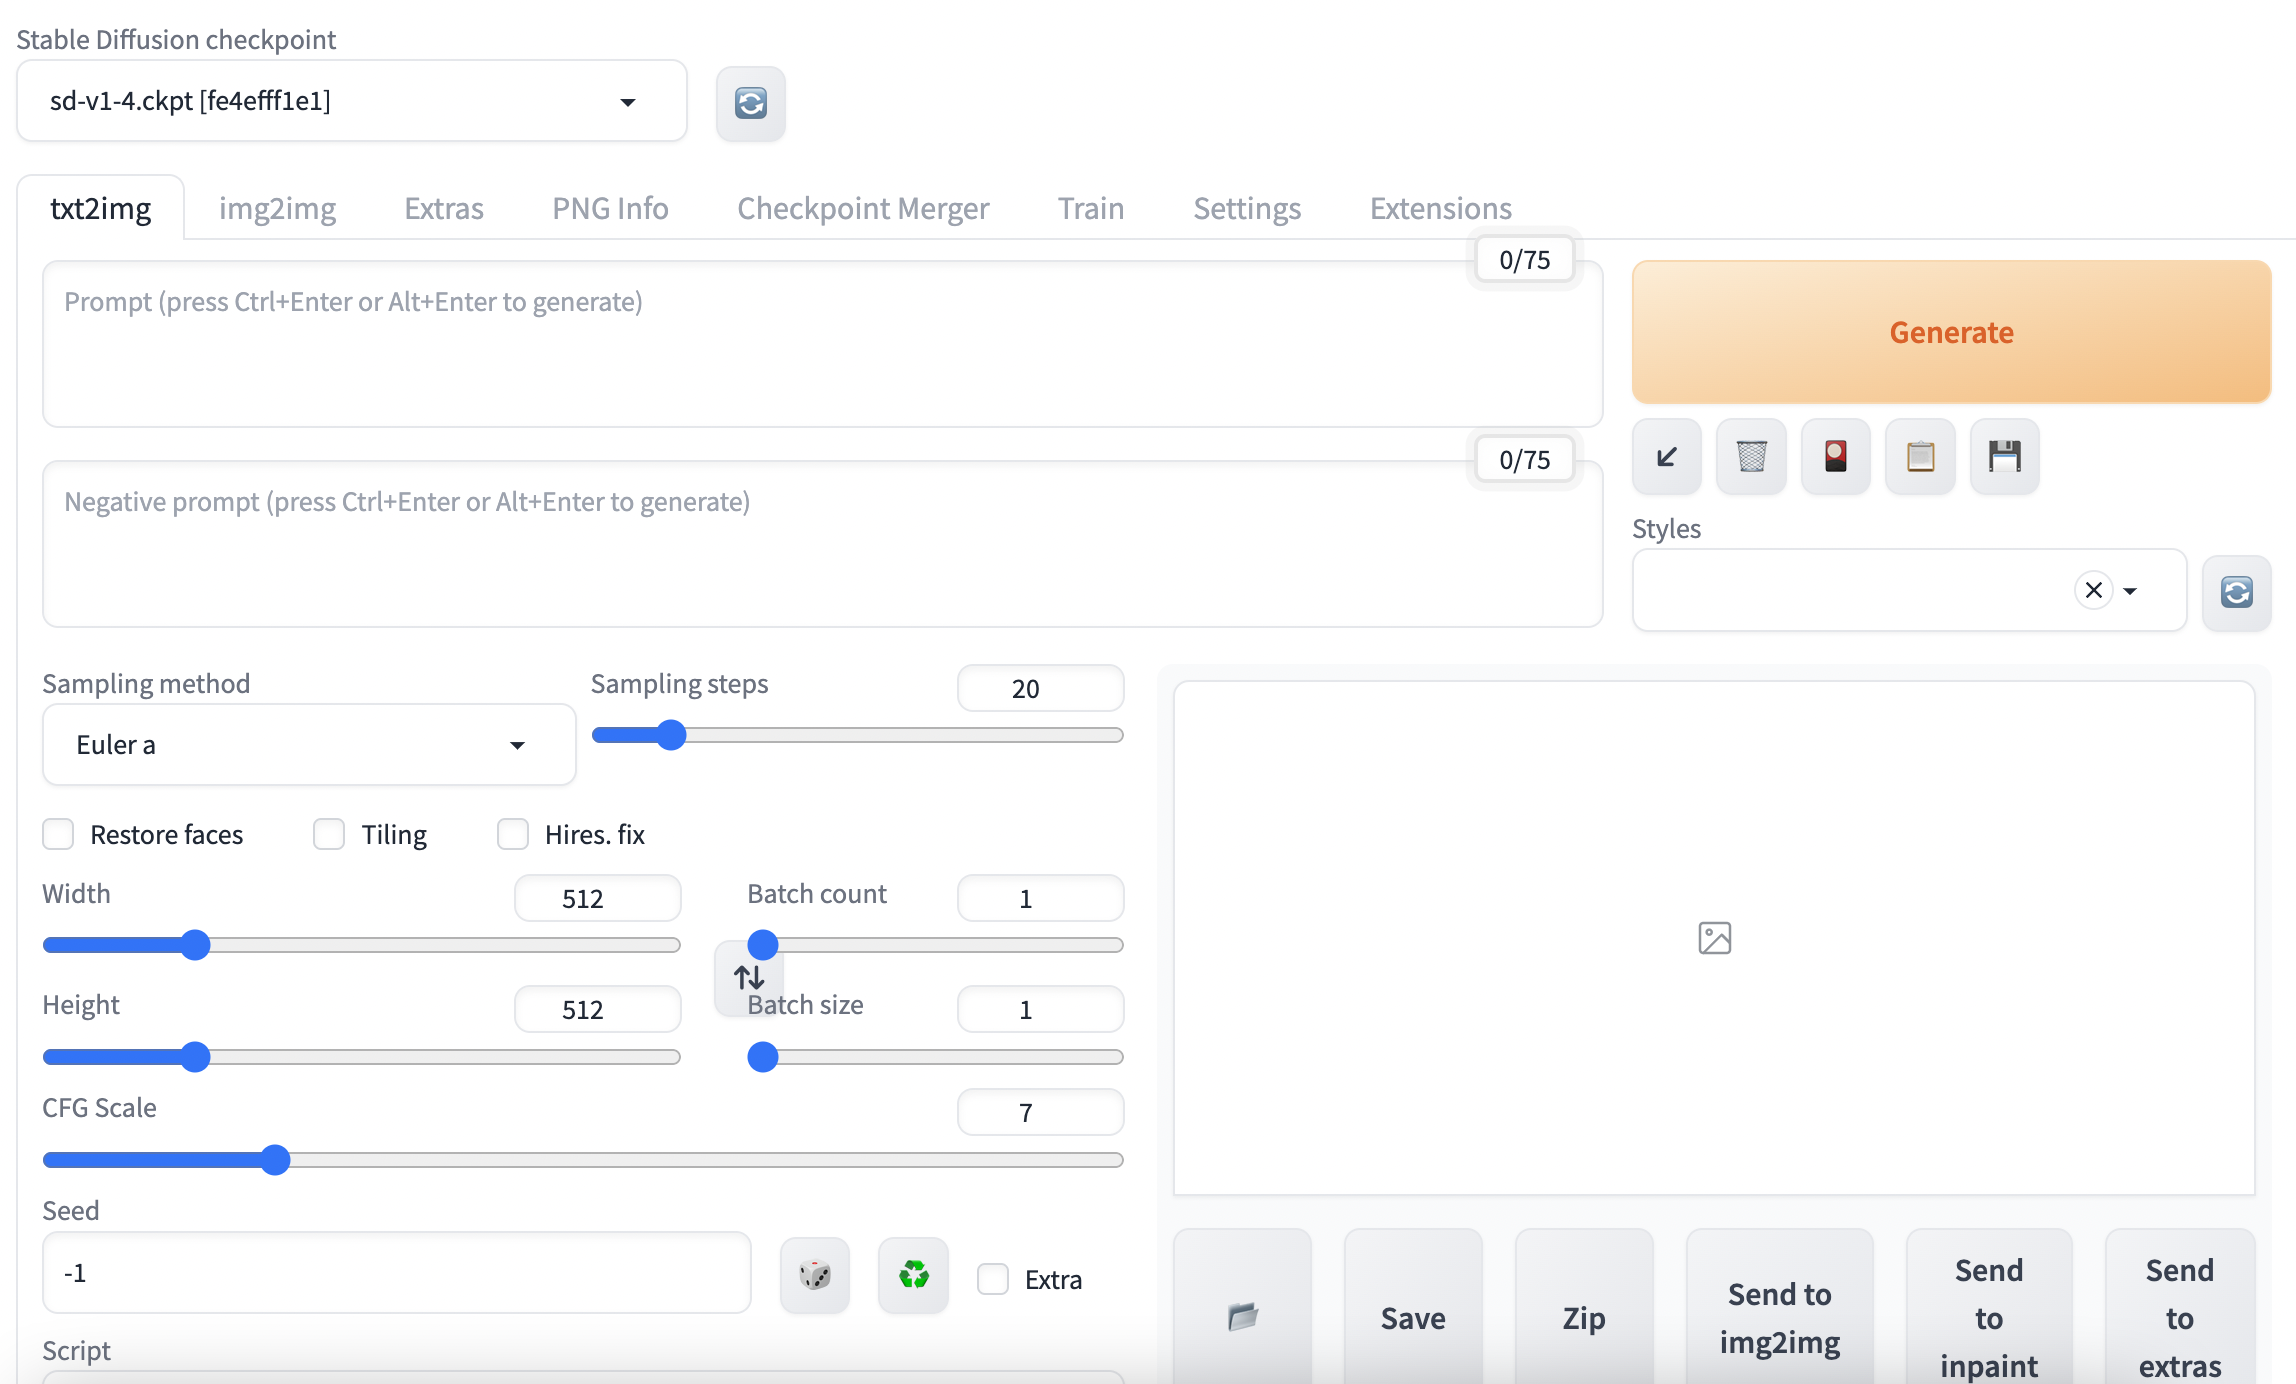Randomize the seed with the dice icon
The width and height of the screenshot is (2296, 1384).
pos(814,1275)
